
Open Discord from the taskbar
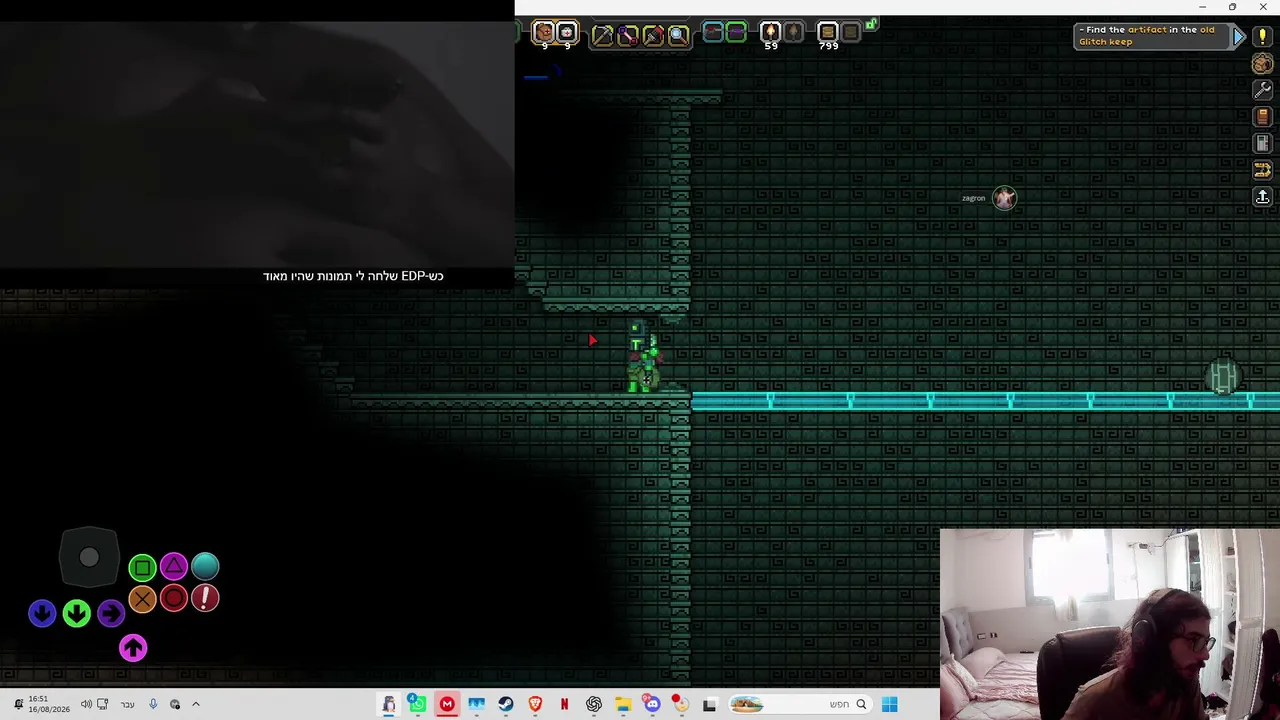[x=652, y=704]
